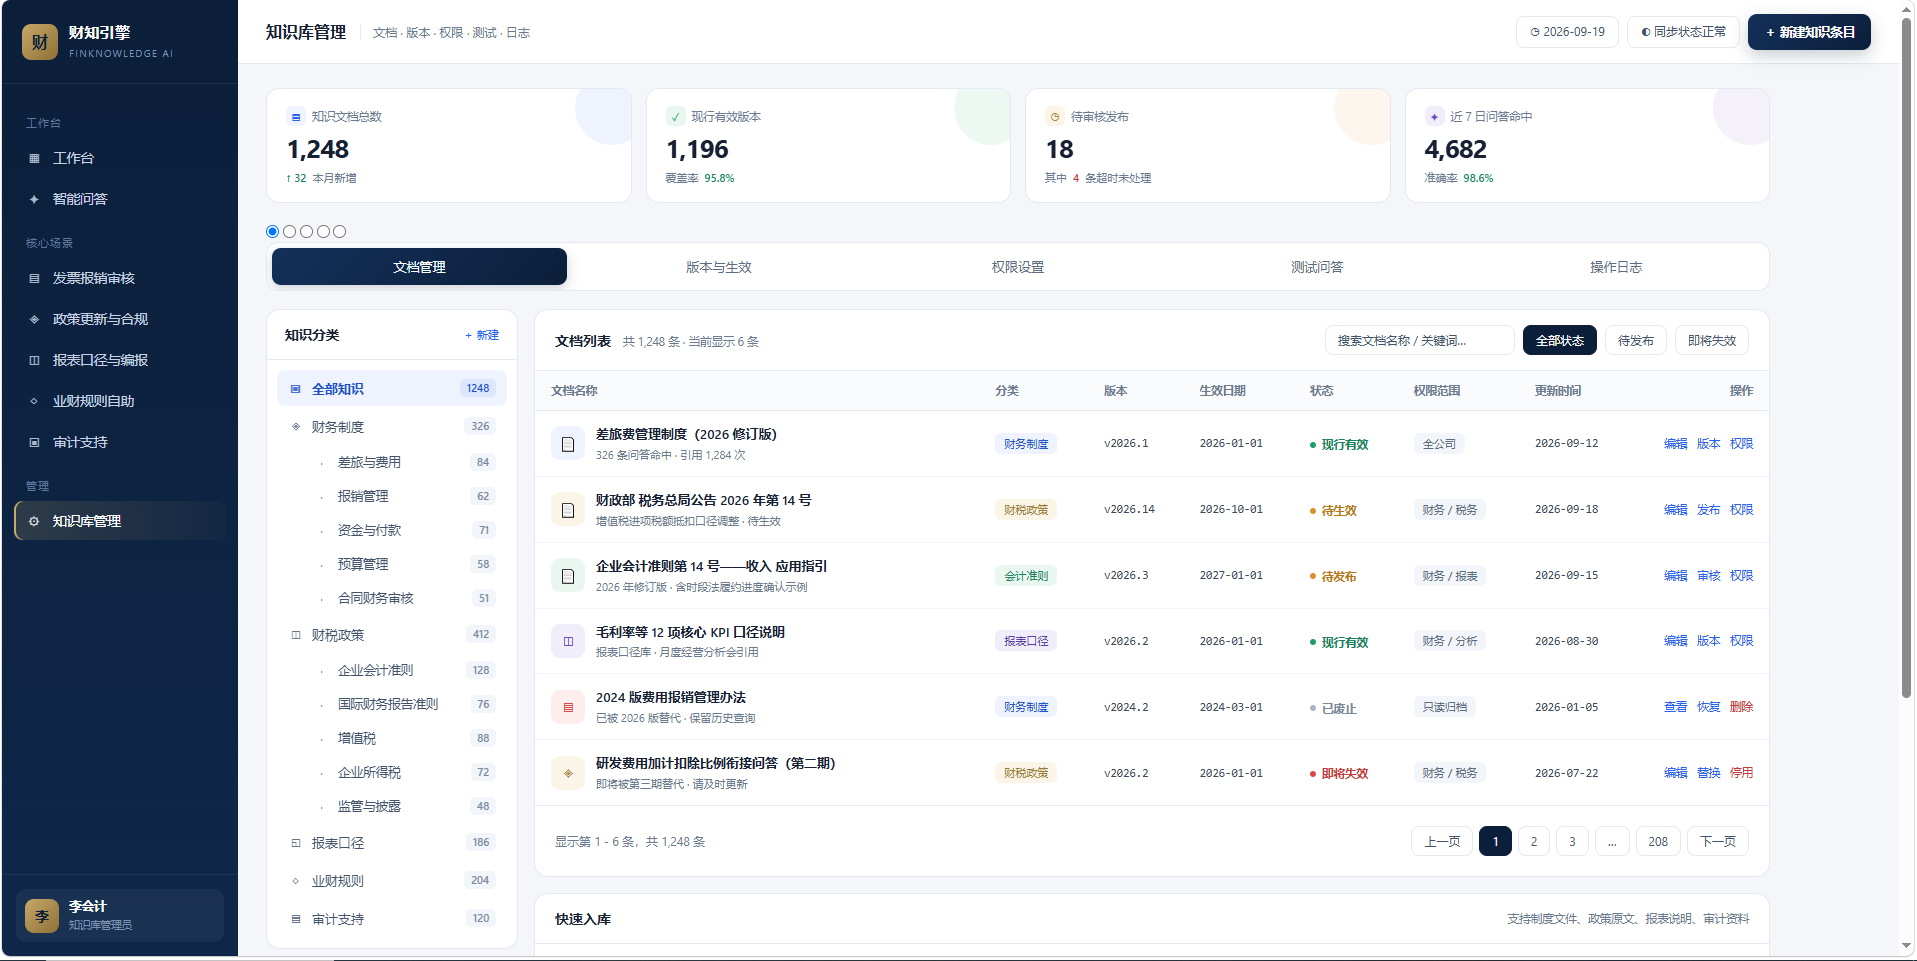Viewport: 1917px width, 961px height.
Task: Select the second radio button
Action: 290,231
